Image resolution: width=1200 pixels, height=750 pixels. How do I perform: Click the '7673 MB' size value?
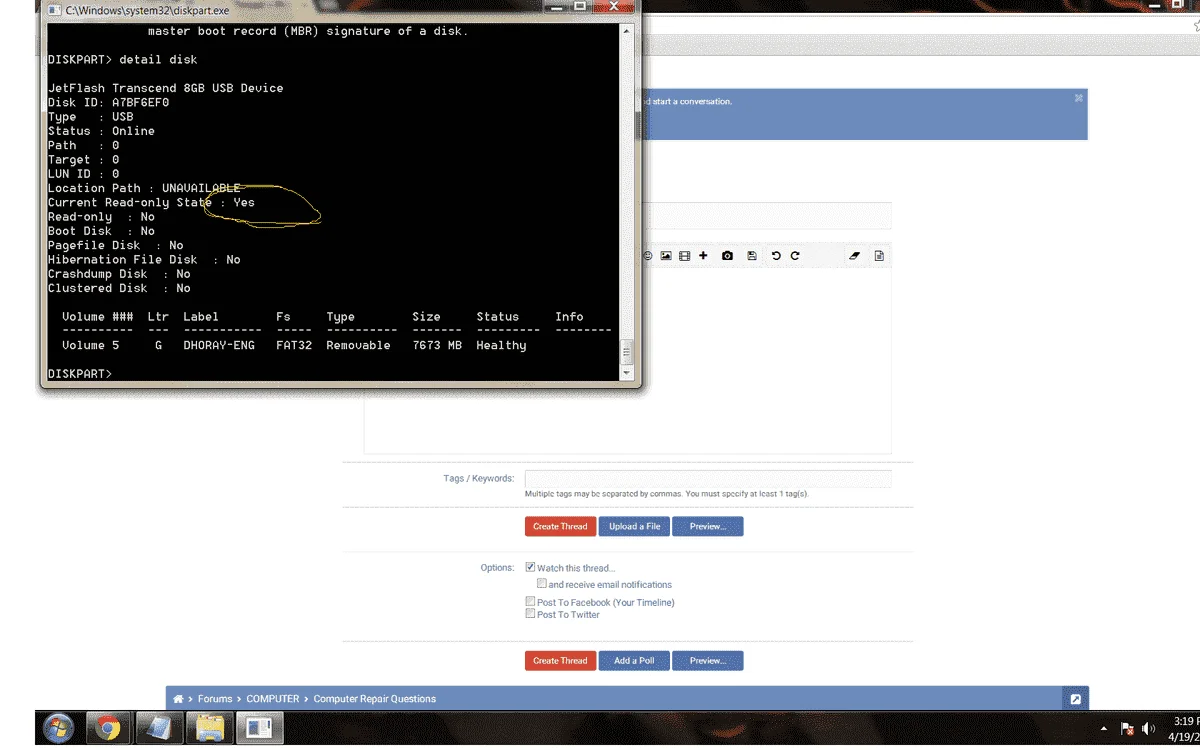(437, 345)
